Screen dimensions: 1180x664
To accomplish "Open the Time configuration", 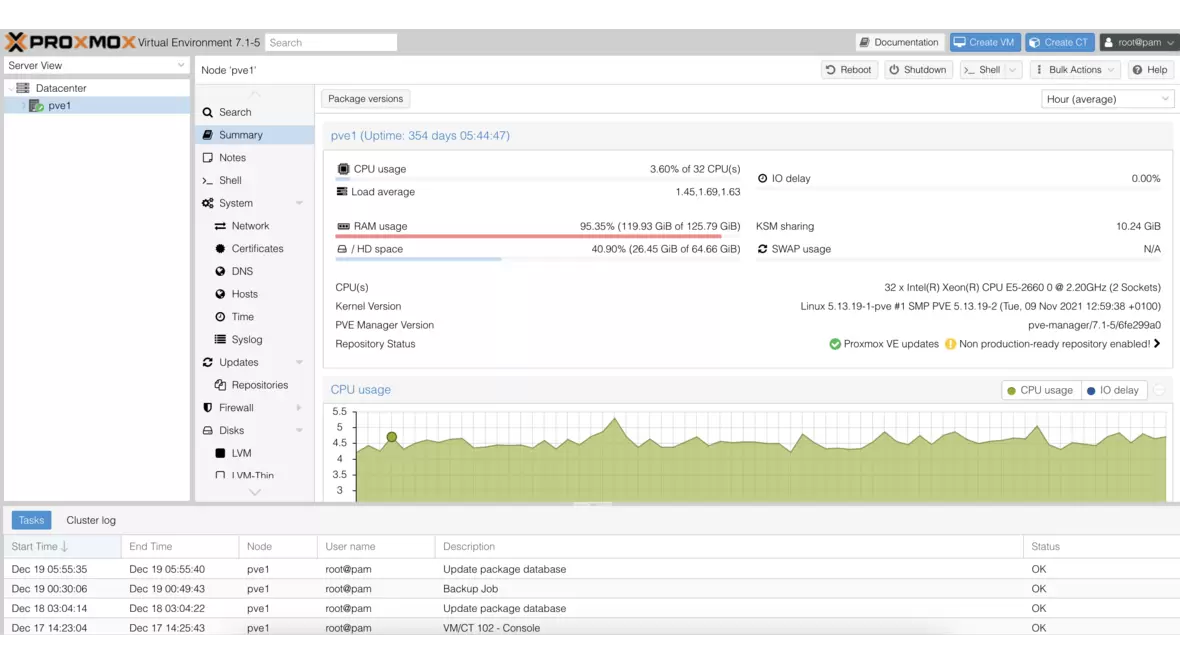I will tap(240, 316).
